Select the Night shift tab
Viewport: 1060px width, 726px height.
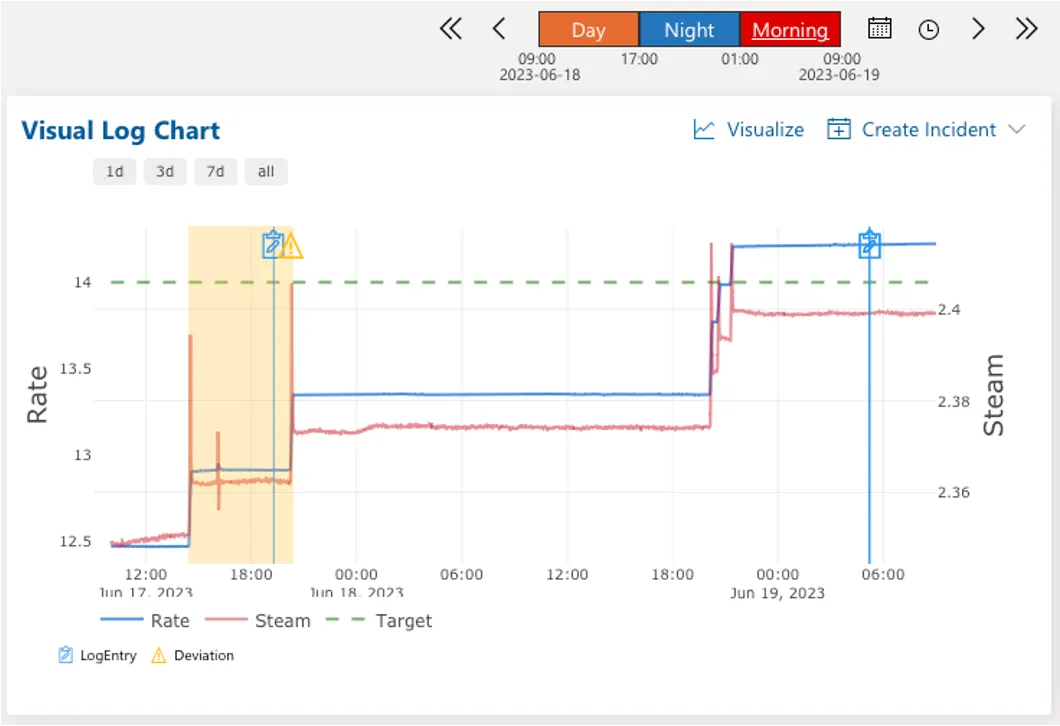tap(689, 30)
